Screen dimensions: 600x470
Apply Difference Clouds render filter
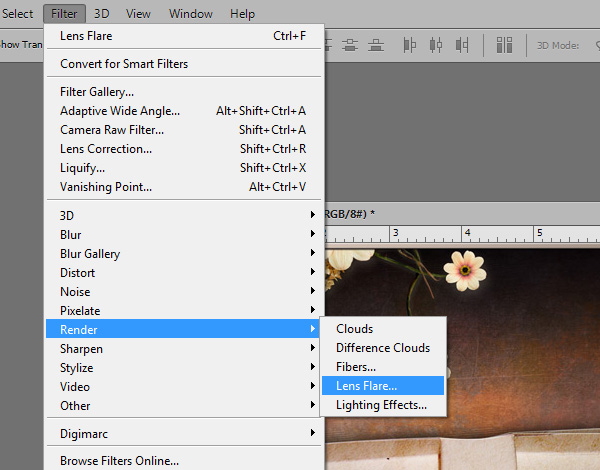tap(383, 348)
